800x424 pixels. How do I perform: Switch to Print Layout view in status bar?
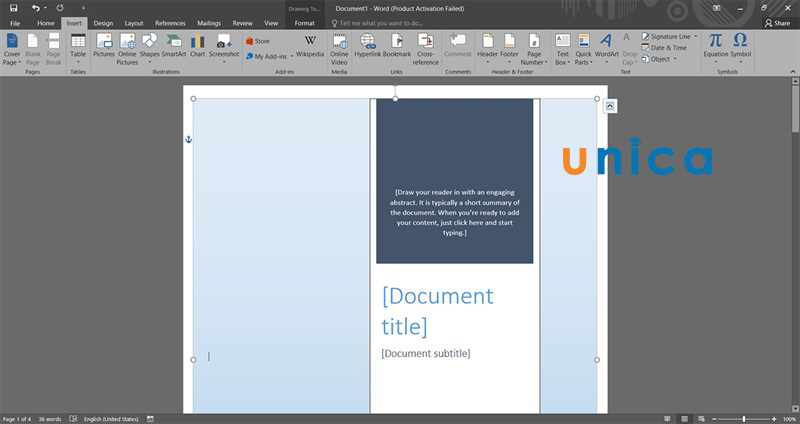685,419
